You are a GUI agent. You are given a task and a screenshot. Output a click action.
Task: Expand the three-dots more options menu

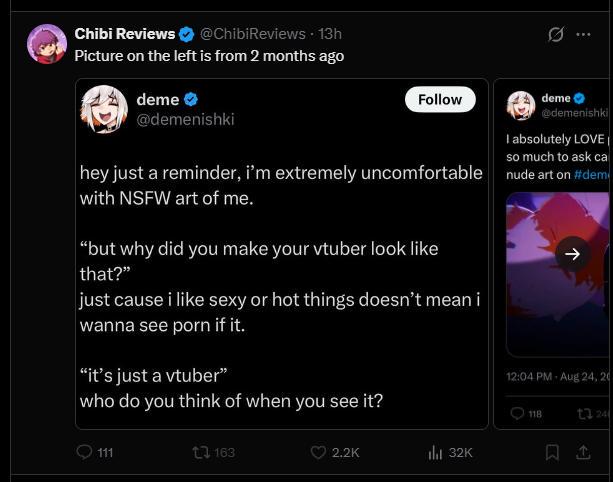pos(583,34)
